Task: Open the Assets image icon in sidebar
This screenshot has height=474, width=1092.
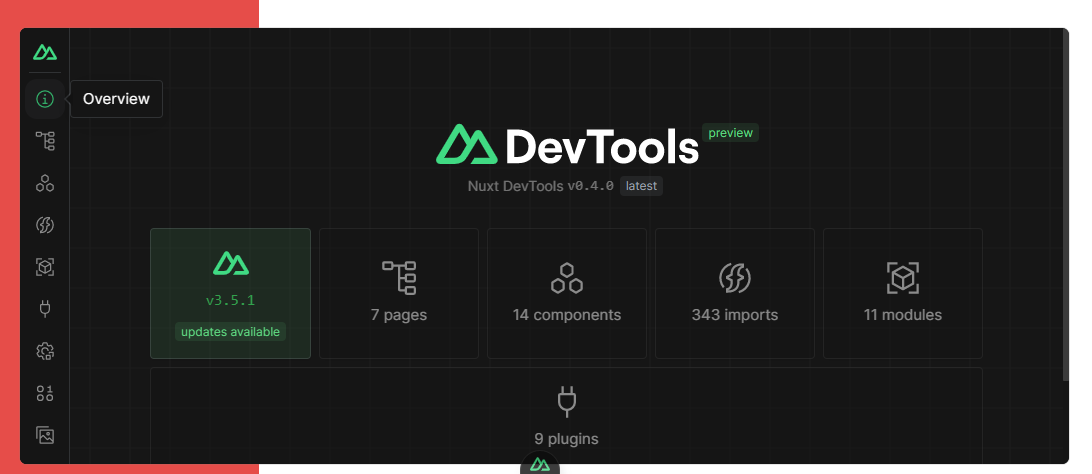Action: [x=45, y=436]
